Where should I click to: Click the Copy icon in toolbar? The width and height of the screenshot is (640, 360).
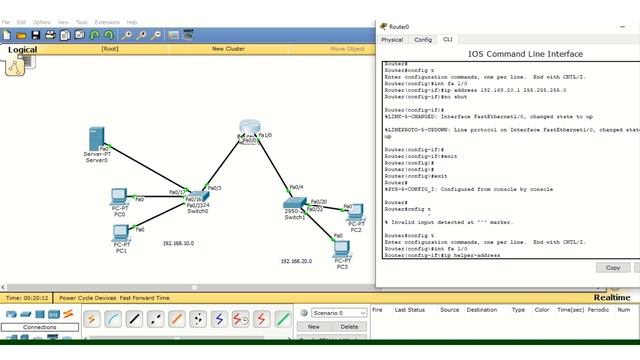click(x=65, y=36)
